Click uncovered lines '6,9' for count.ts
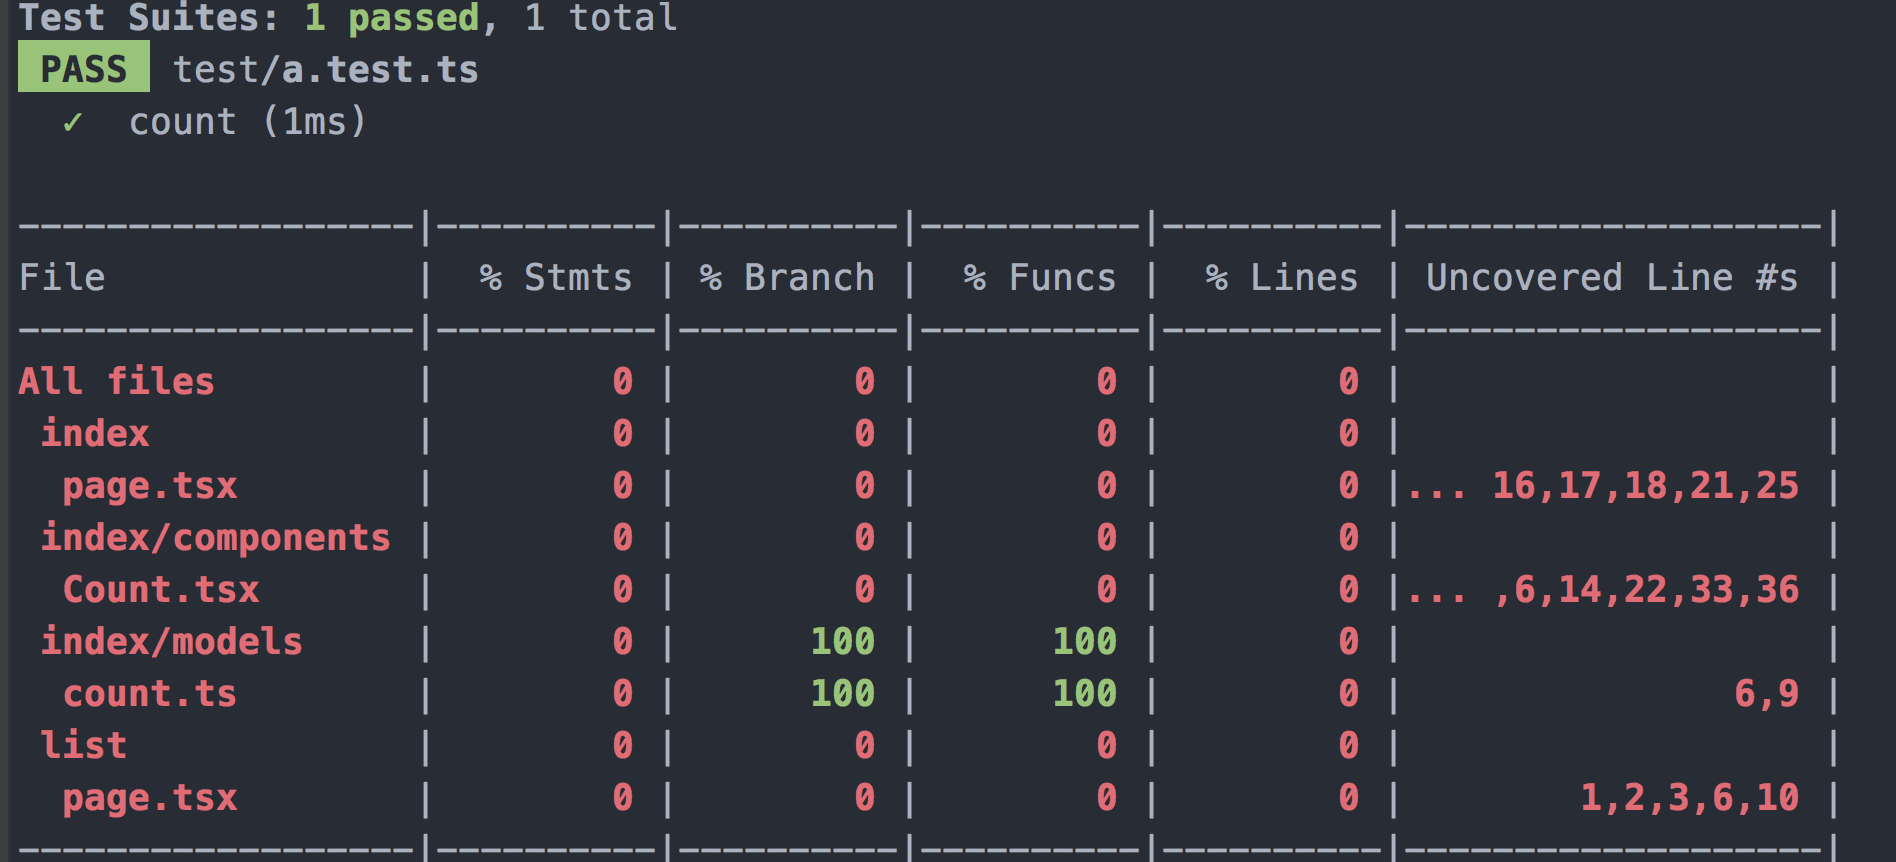1896x862 pixels. [1767, 693]
